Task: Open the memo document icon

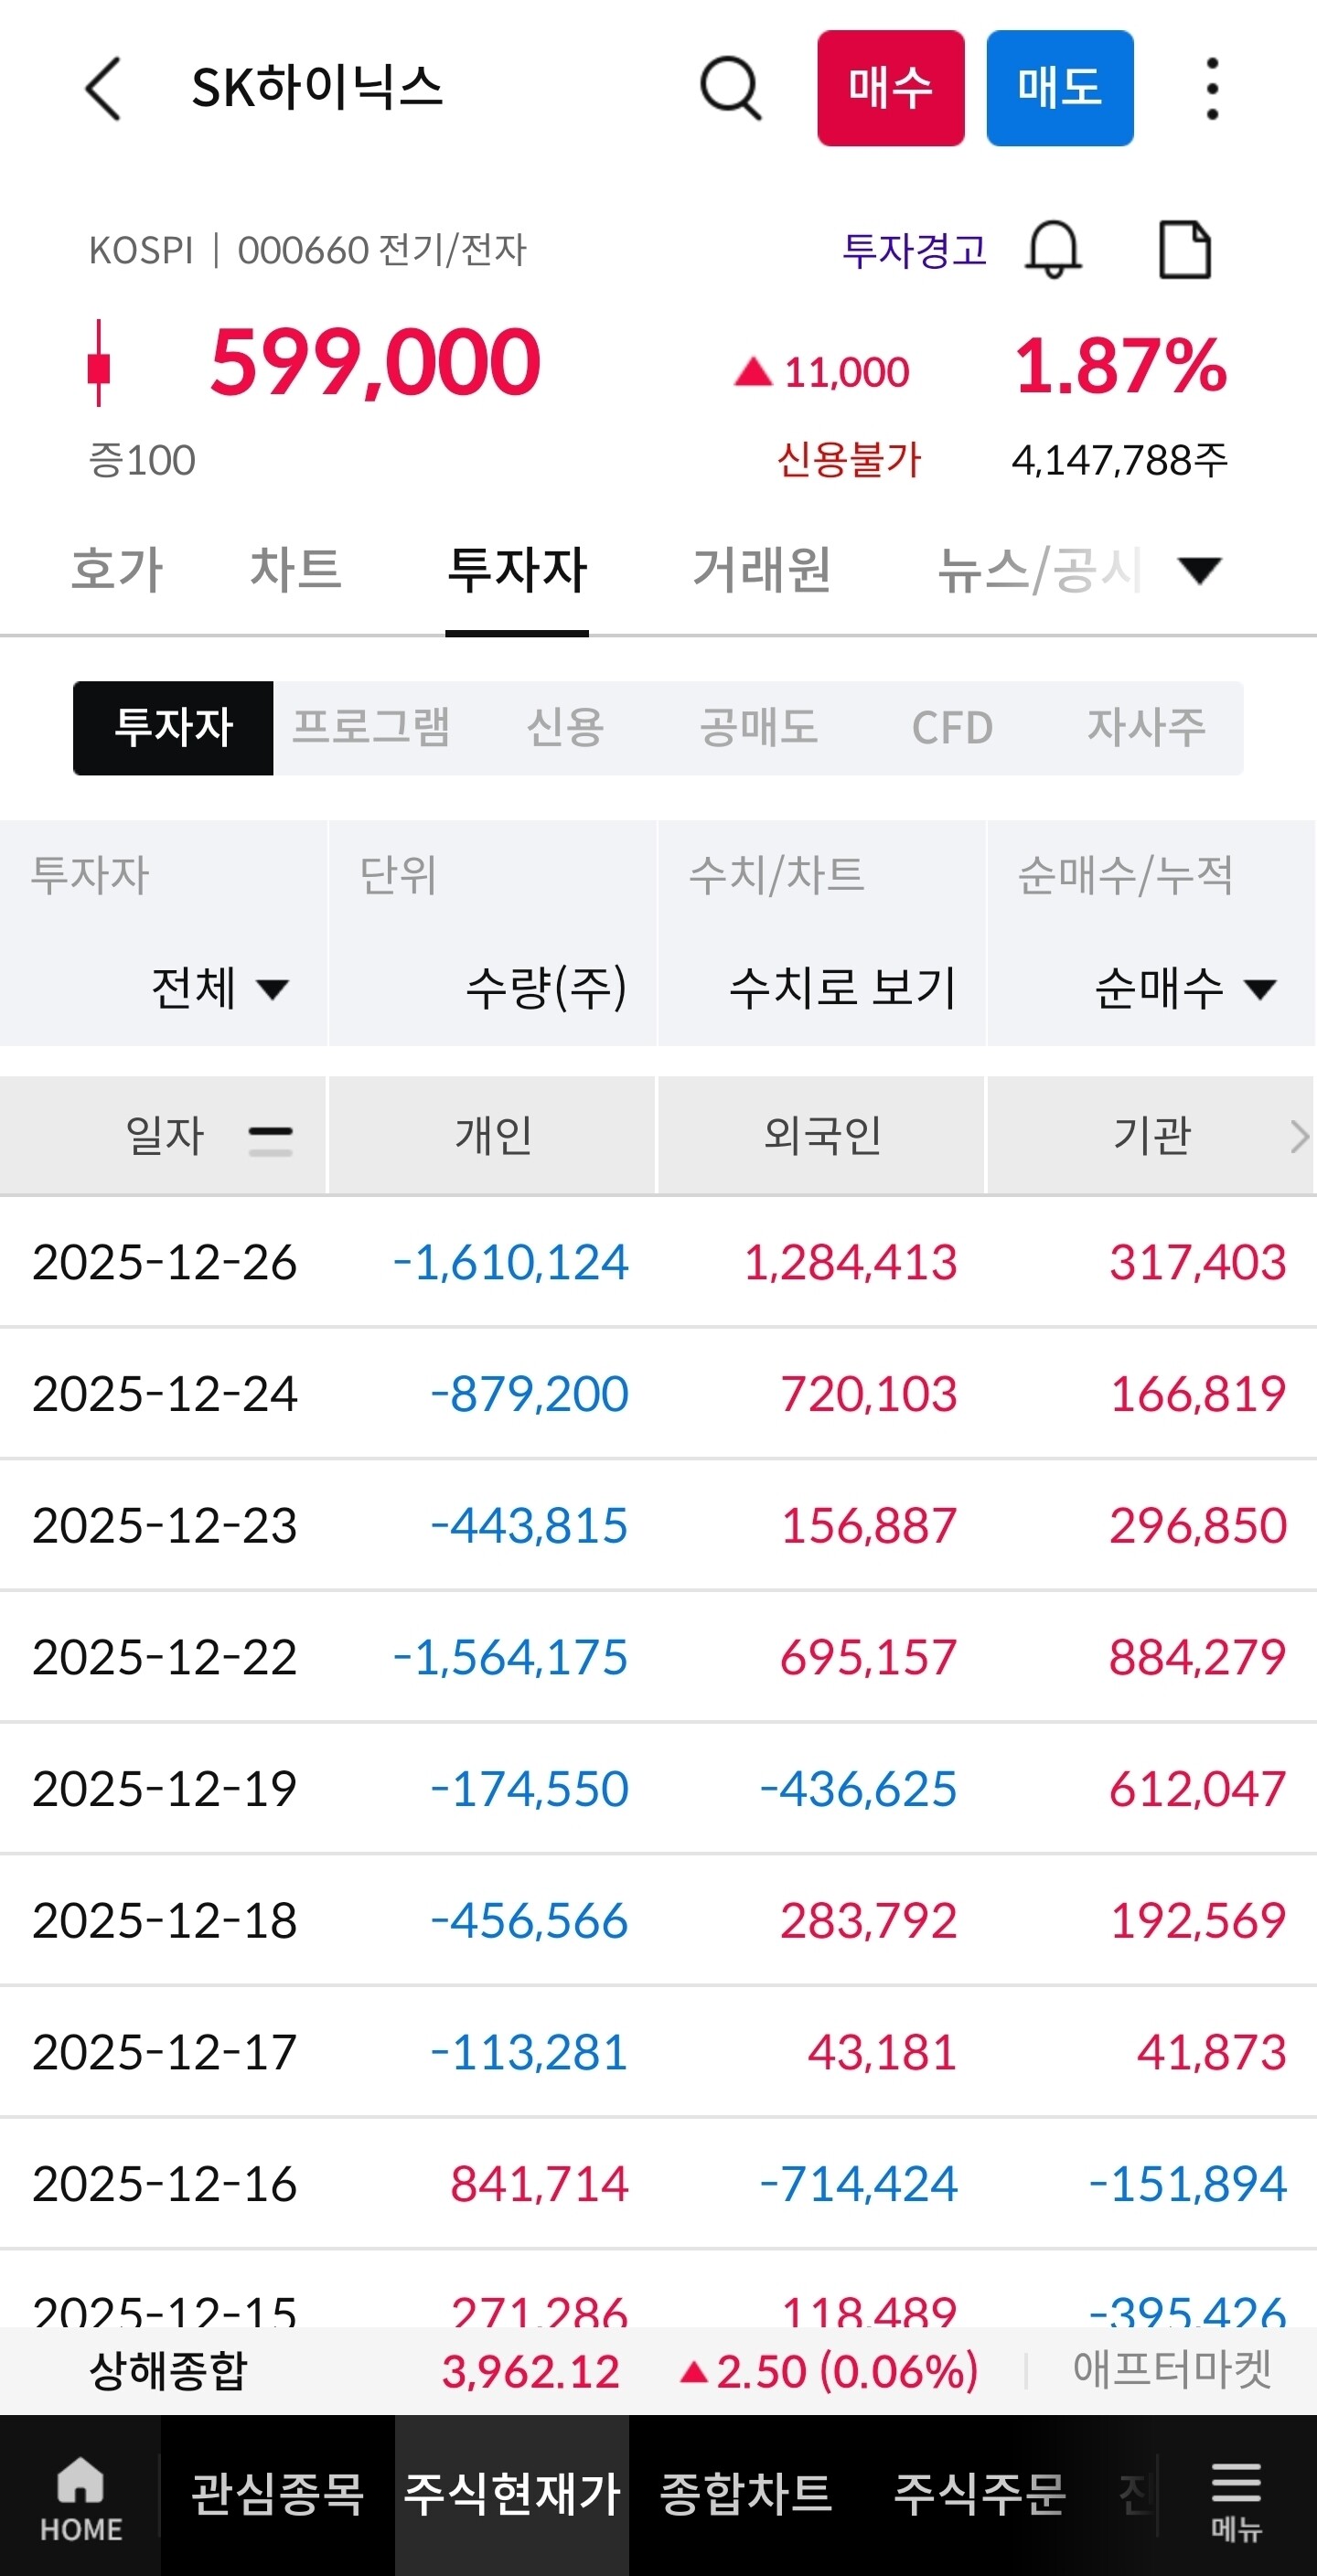Action: 1185,249
